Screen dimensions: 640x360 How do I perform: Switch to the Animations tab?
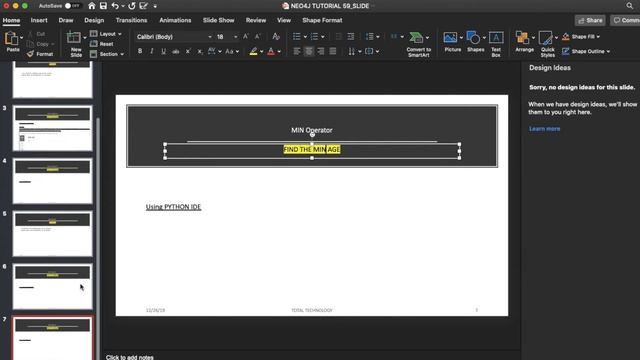coord(175,20)
